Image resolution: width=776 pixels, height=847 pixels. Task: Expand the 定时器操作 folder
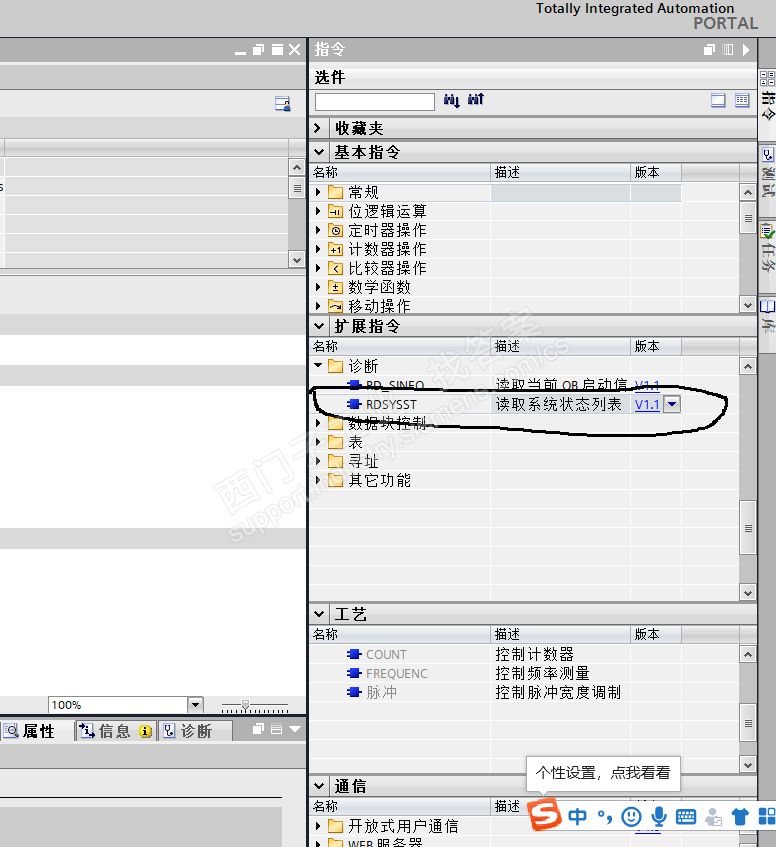click(x=318, y=230)
